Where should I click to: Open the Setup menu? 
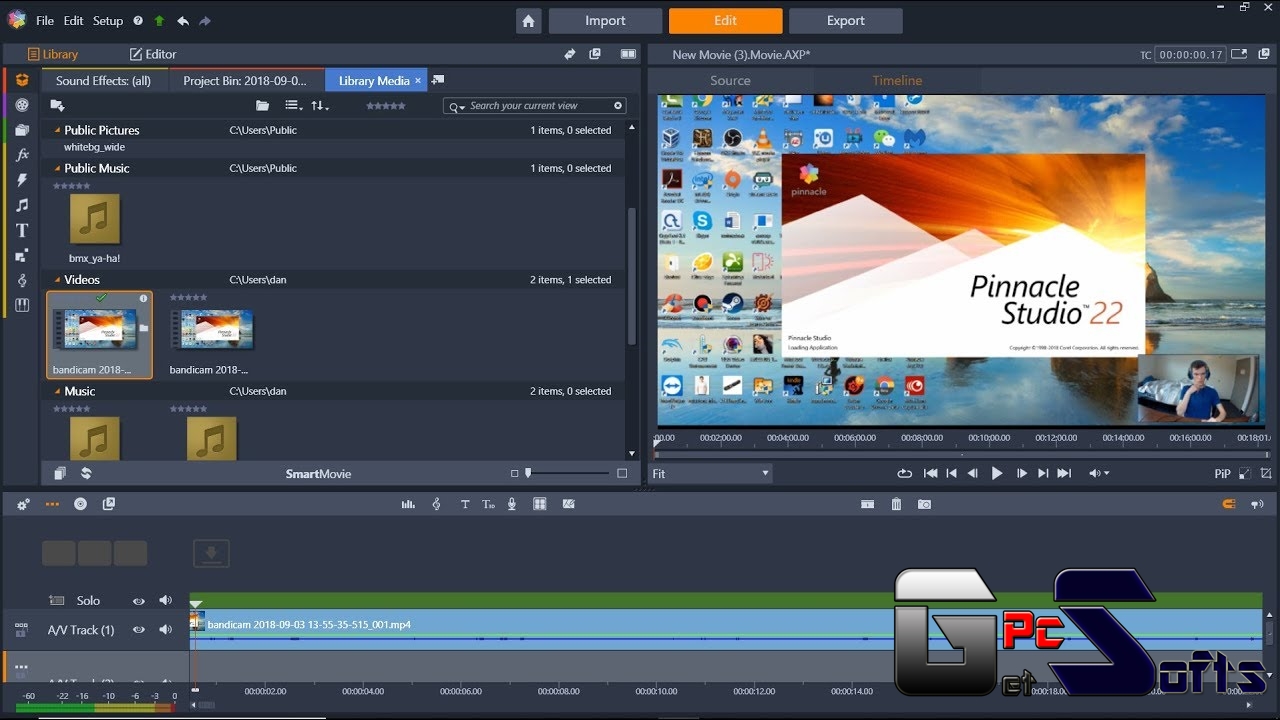pyautogui.click(x=108, y=20)
